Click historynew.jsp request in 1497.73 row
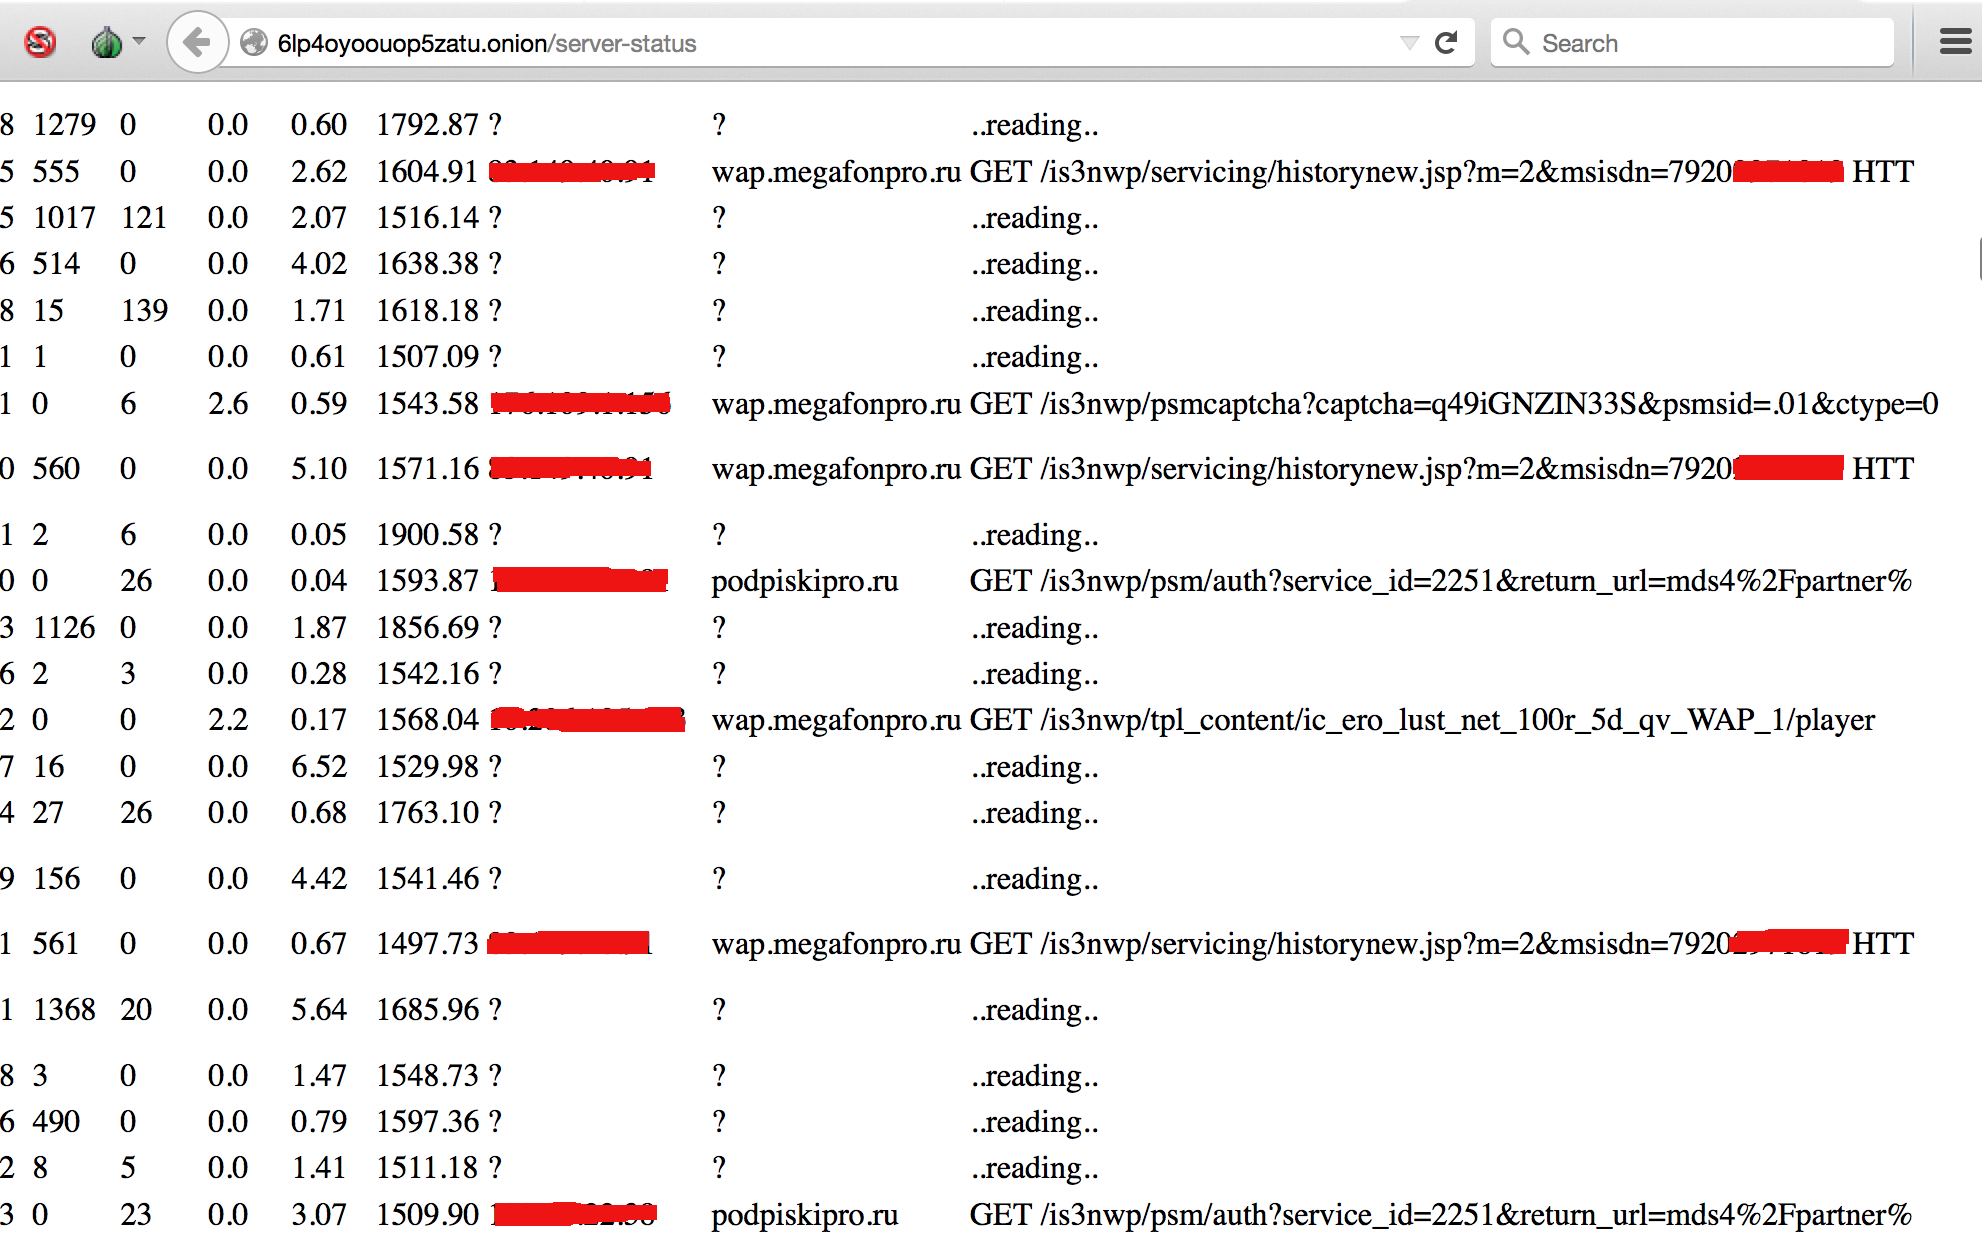This screenshot has width=1982, height=1240. [1441, 944]
